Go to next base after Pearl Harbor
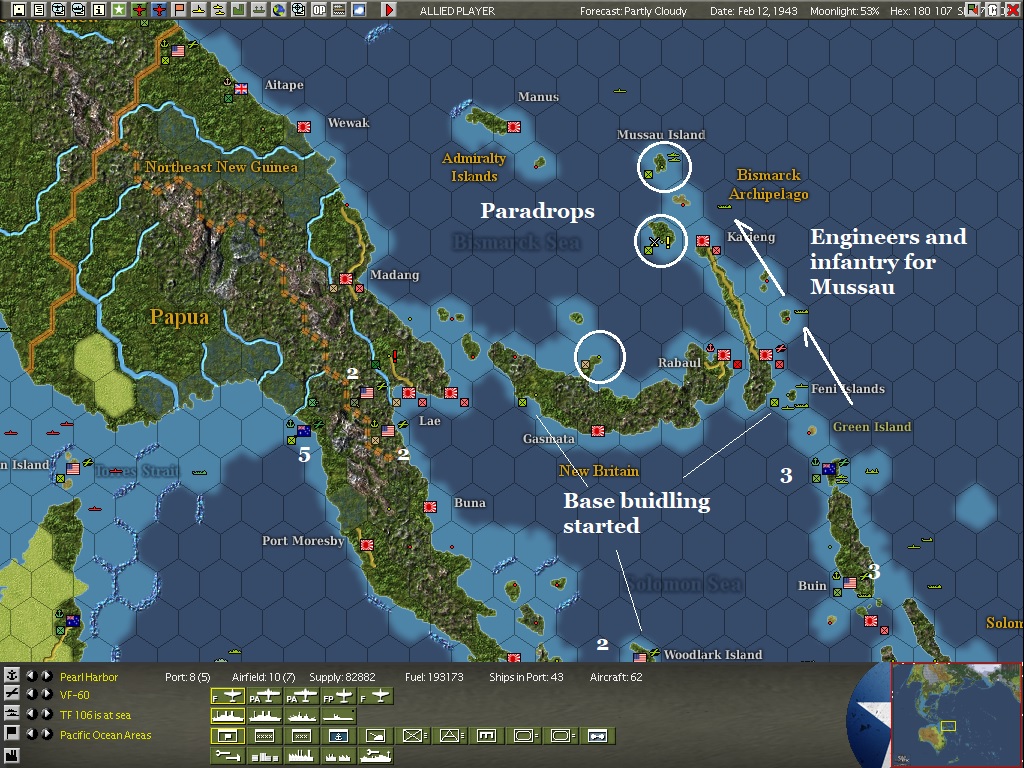Image resolution: width=1024 pixels, height=768 pixels. pos(47,677)
